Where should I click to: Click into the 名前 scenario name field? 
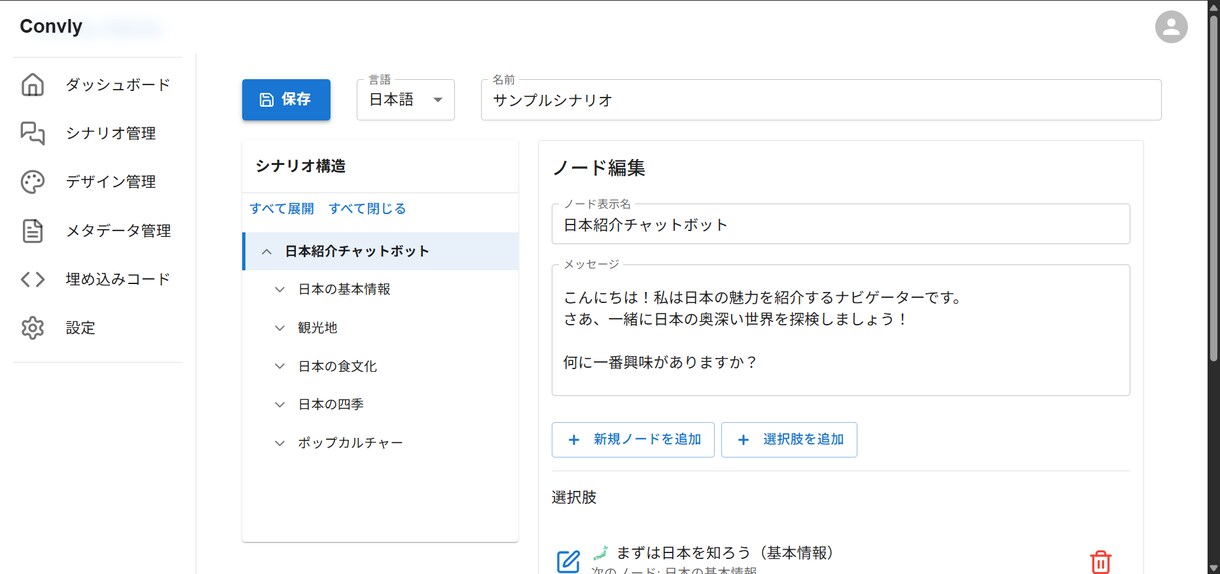(821, 100)
